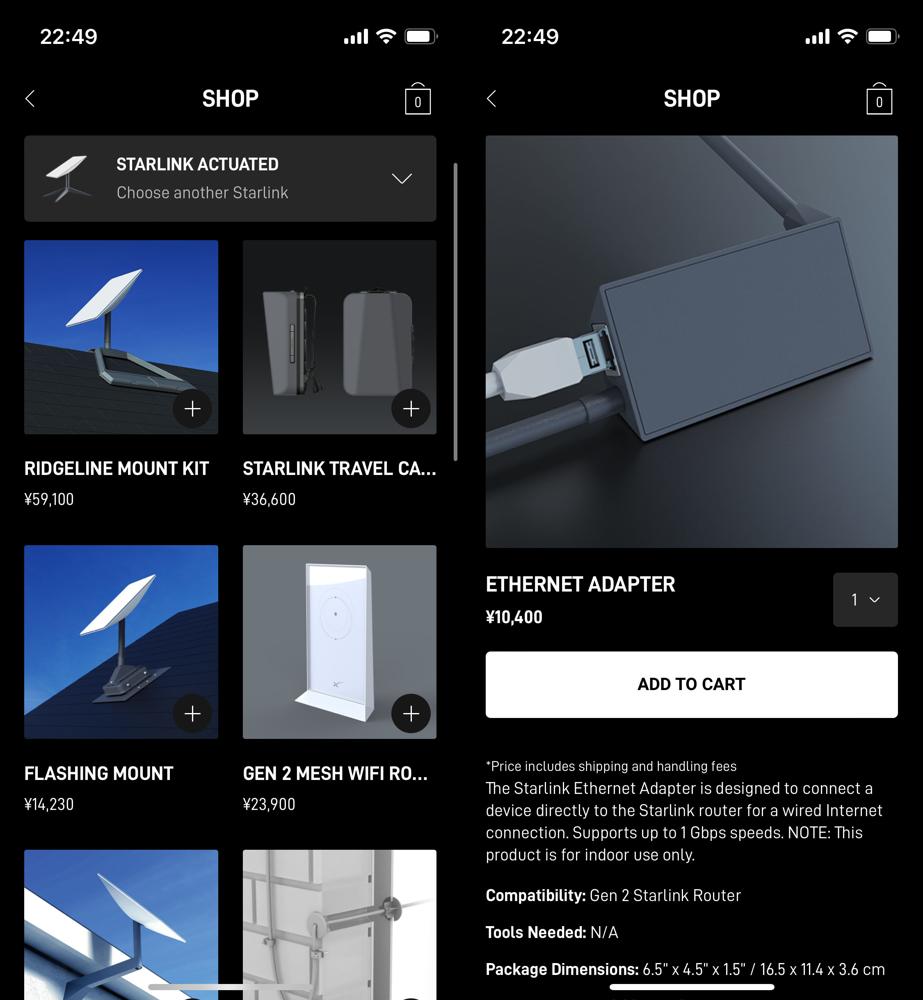This screenshot has width=923, height=1000.
Task: Add Starlink Travel Case with plus icon
Action: coord(411,409)
